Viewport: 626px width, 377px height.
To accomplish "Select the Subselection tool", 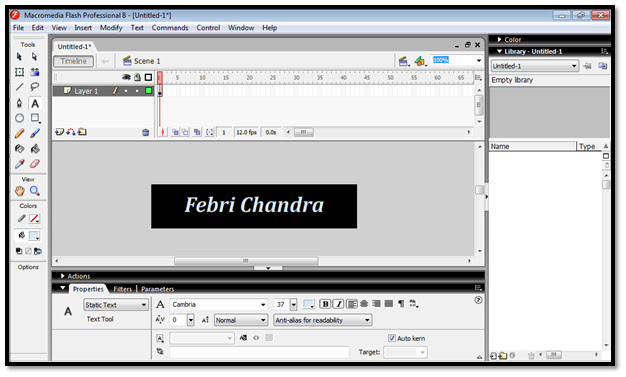I will tap(35, 57).
